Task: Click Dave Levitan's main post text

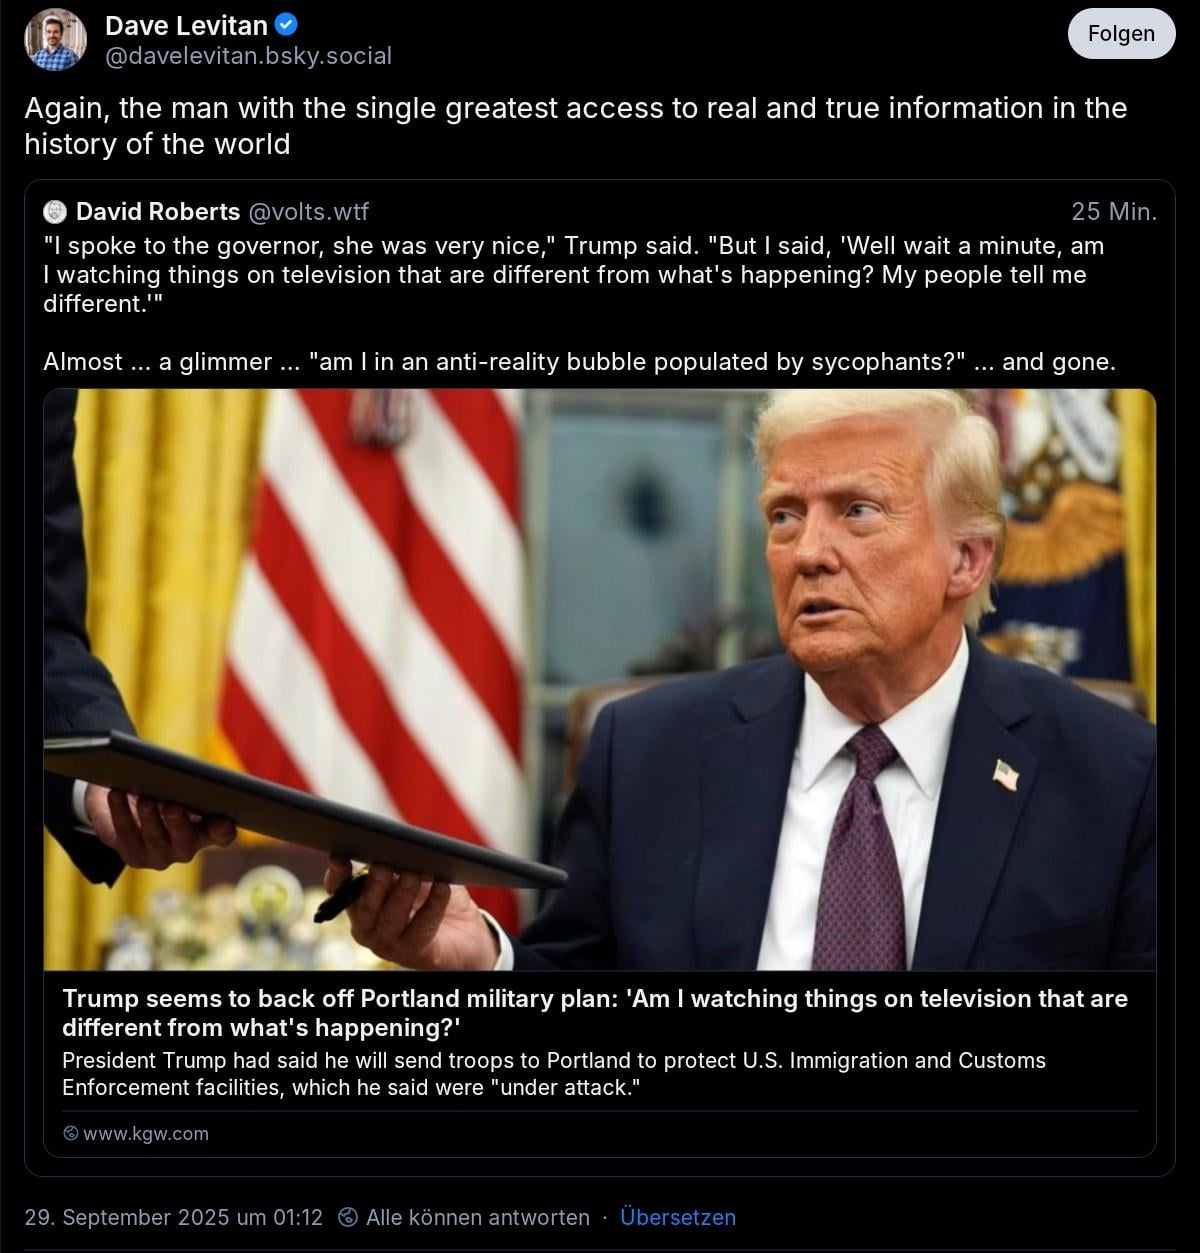Action: [576, 126]
